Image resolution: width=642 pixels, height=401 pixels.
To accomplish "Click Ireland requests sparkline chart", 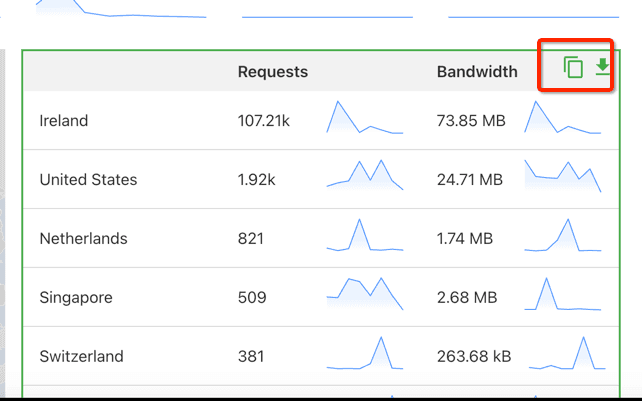I will point(364,118).
